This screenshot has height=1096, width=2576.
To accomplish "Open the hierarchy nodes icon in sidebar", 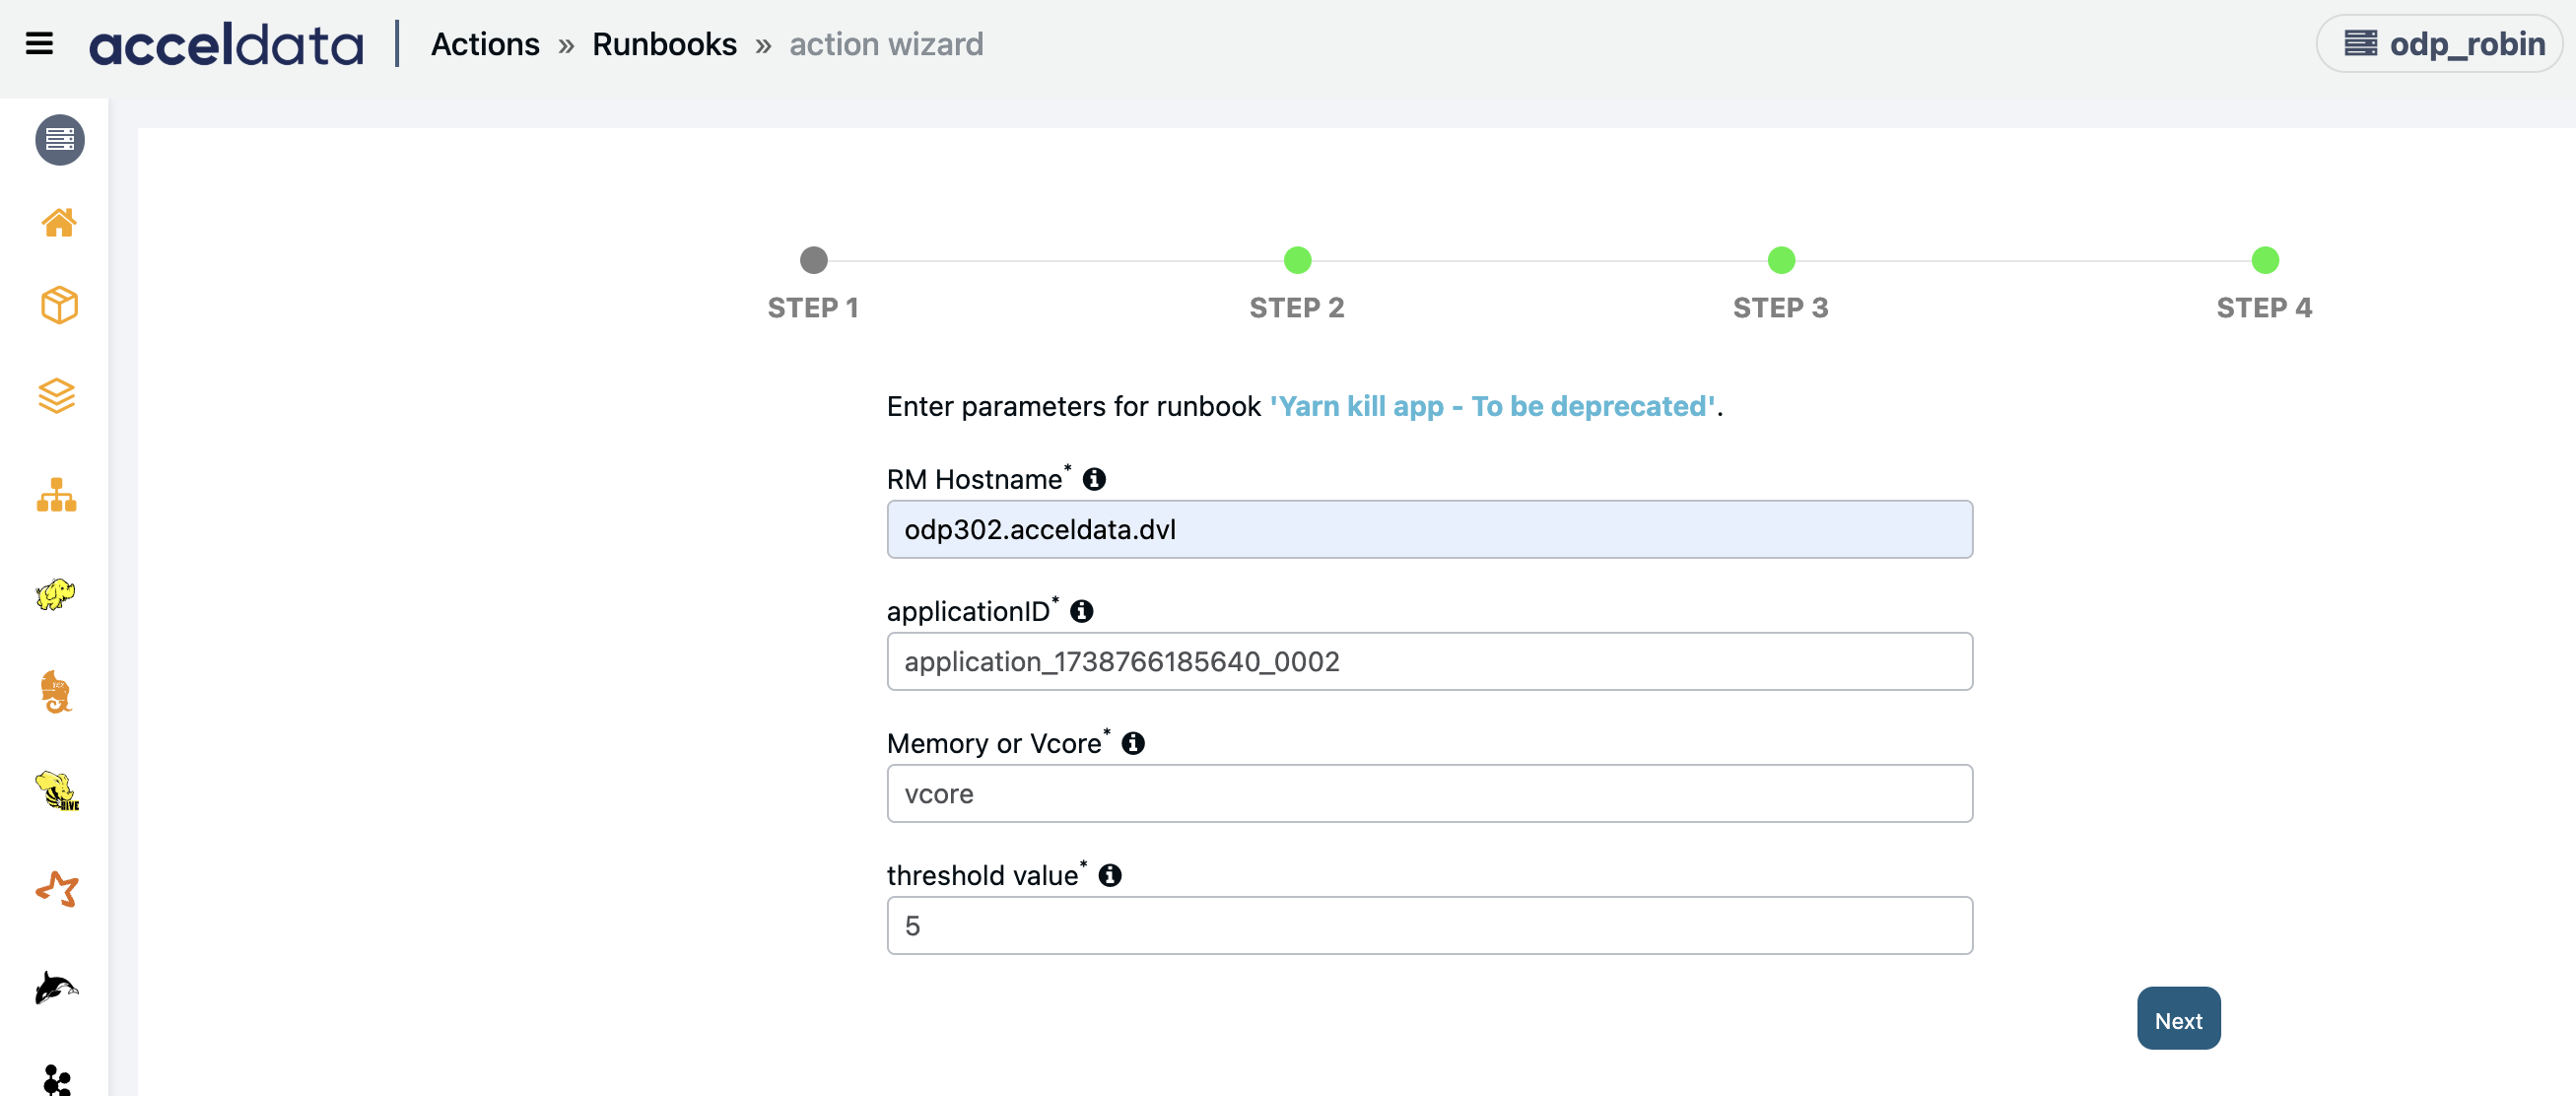I will [x=57, y=495].
